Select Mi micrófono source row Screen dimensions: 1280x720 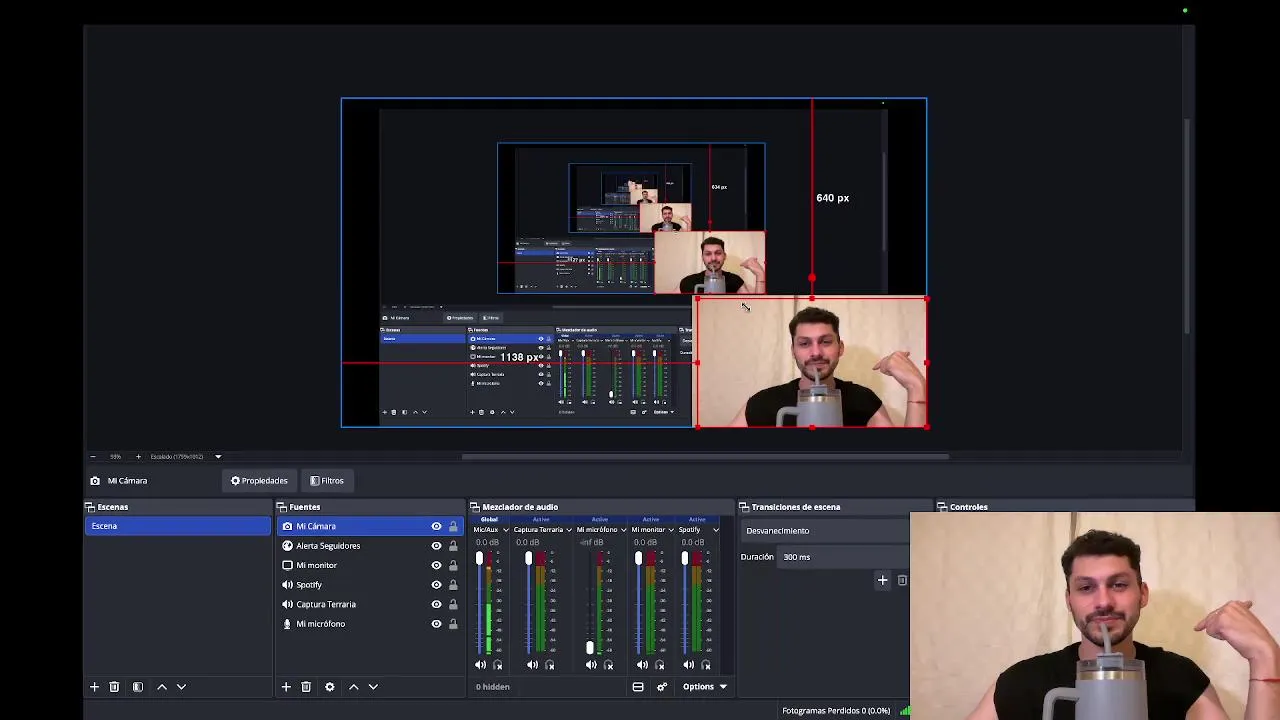(x=370, y=624)
